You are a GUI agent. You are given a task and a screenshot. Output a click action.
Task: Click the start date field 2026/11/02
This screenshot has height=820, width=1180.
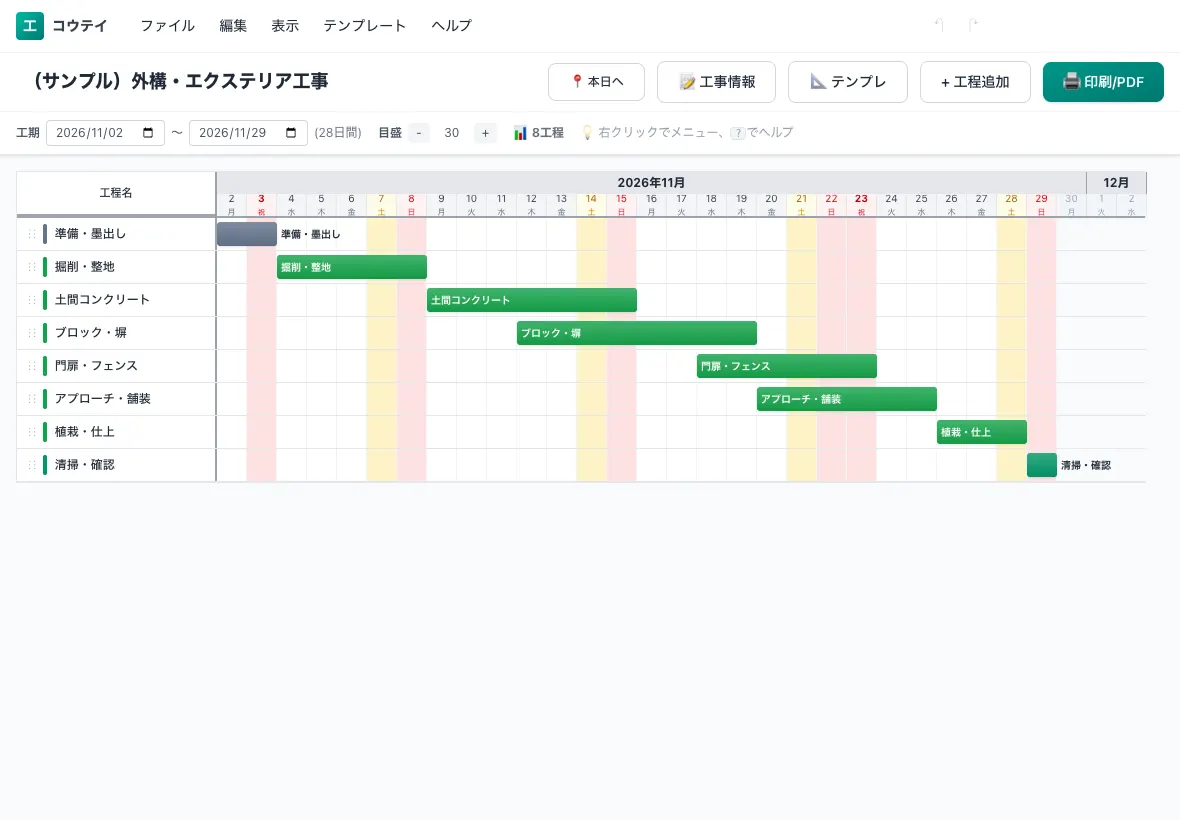coord(105,132)
